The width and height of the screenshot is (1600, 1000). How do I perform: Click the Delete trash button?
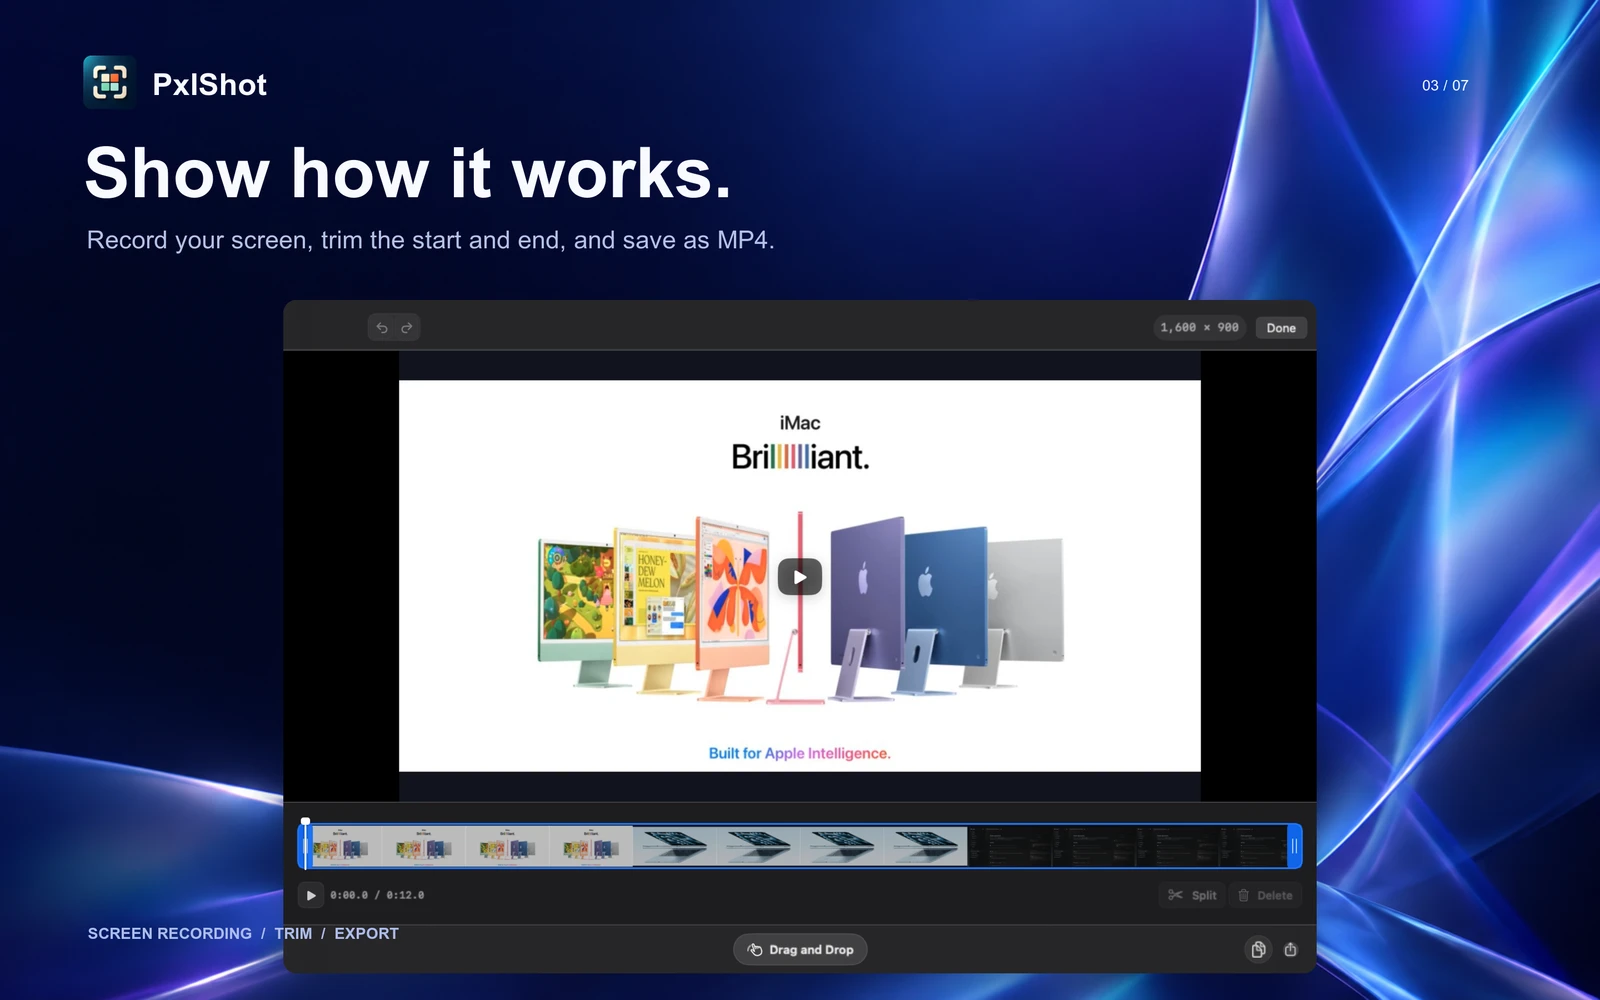coord(1265,895)
